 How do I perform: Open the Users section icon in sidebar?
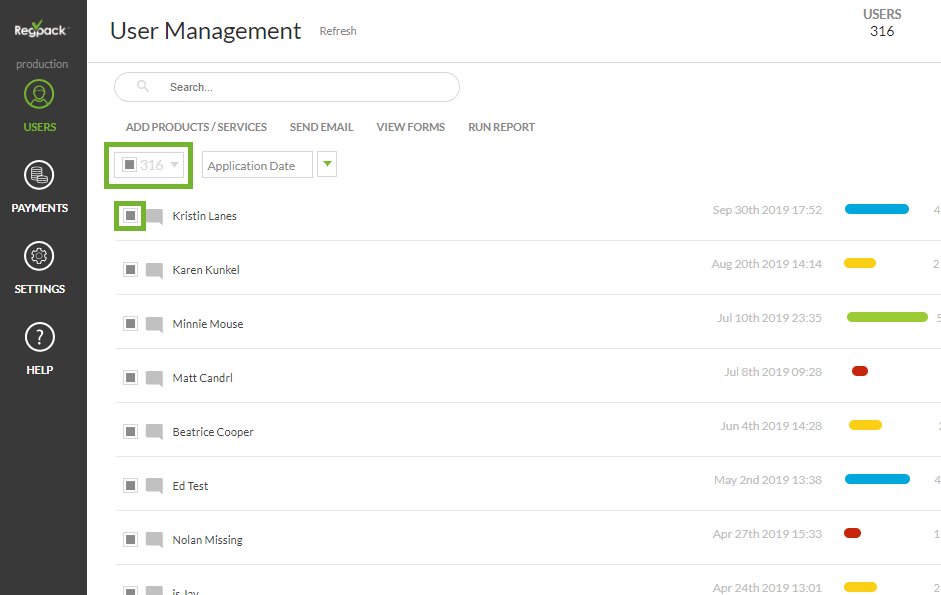point(39,96)
